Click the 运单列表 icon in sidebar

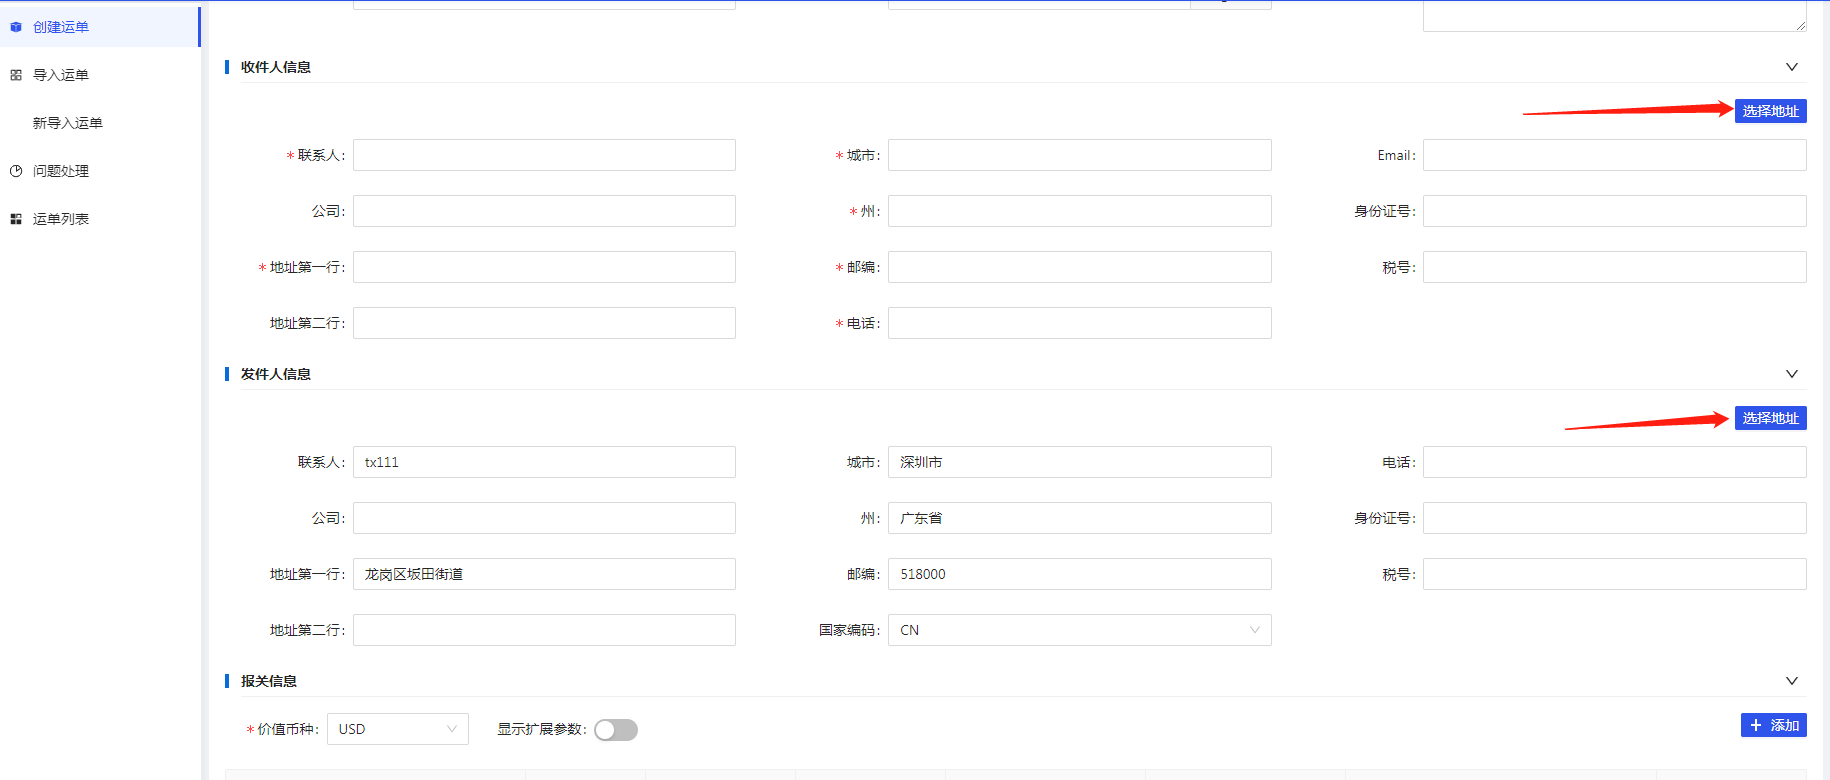16,219
